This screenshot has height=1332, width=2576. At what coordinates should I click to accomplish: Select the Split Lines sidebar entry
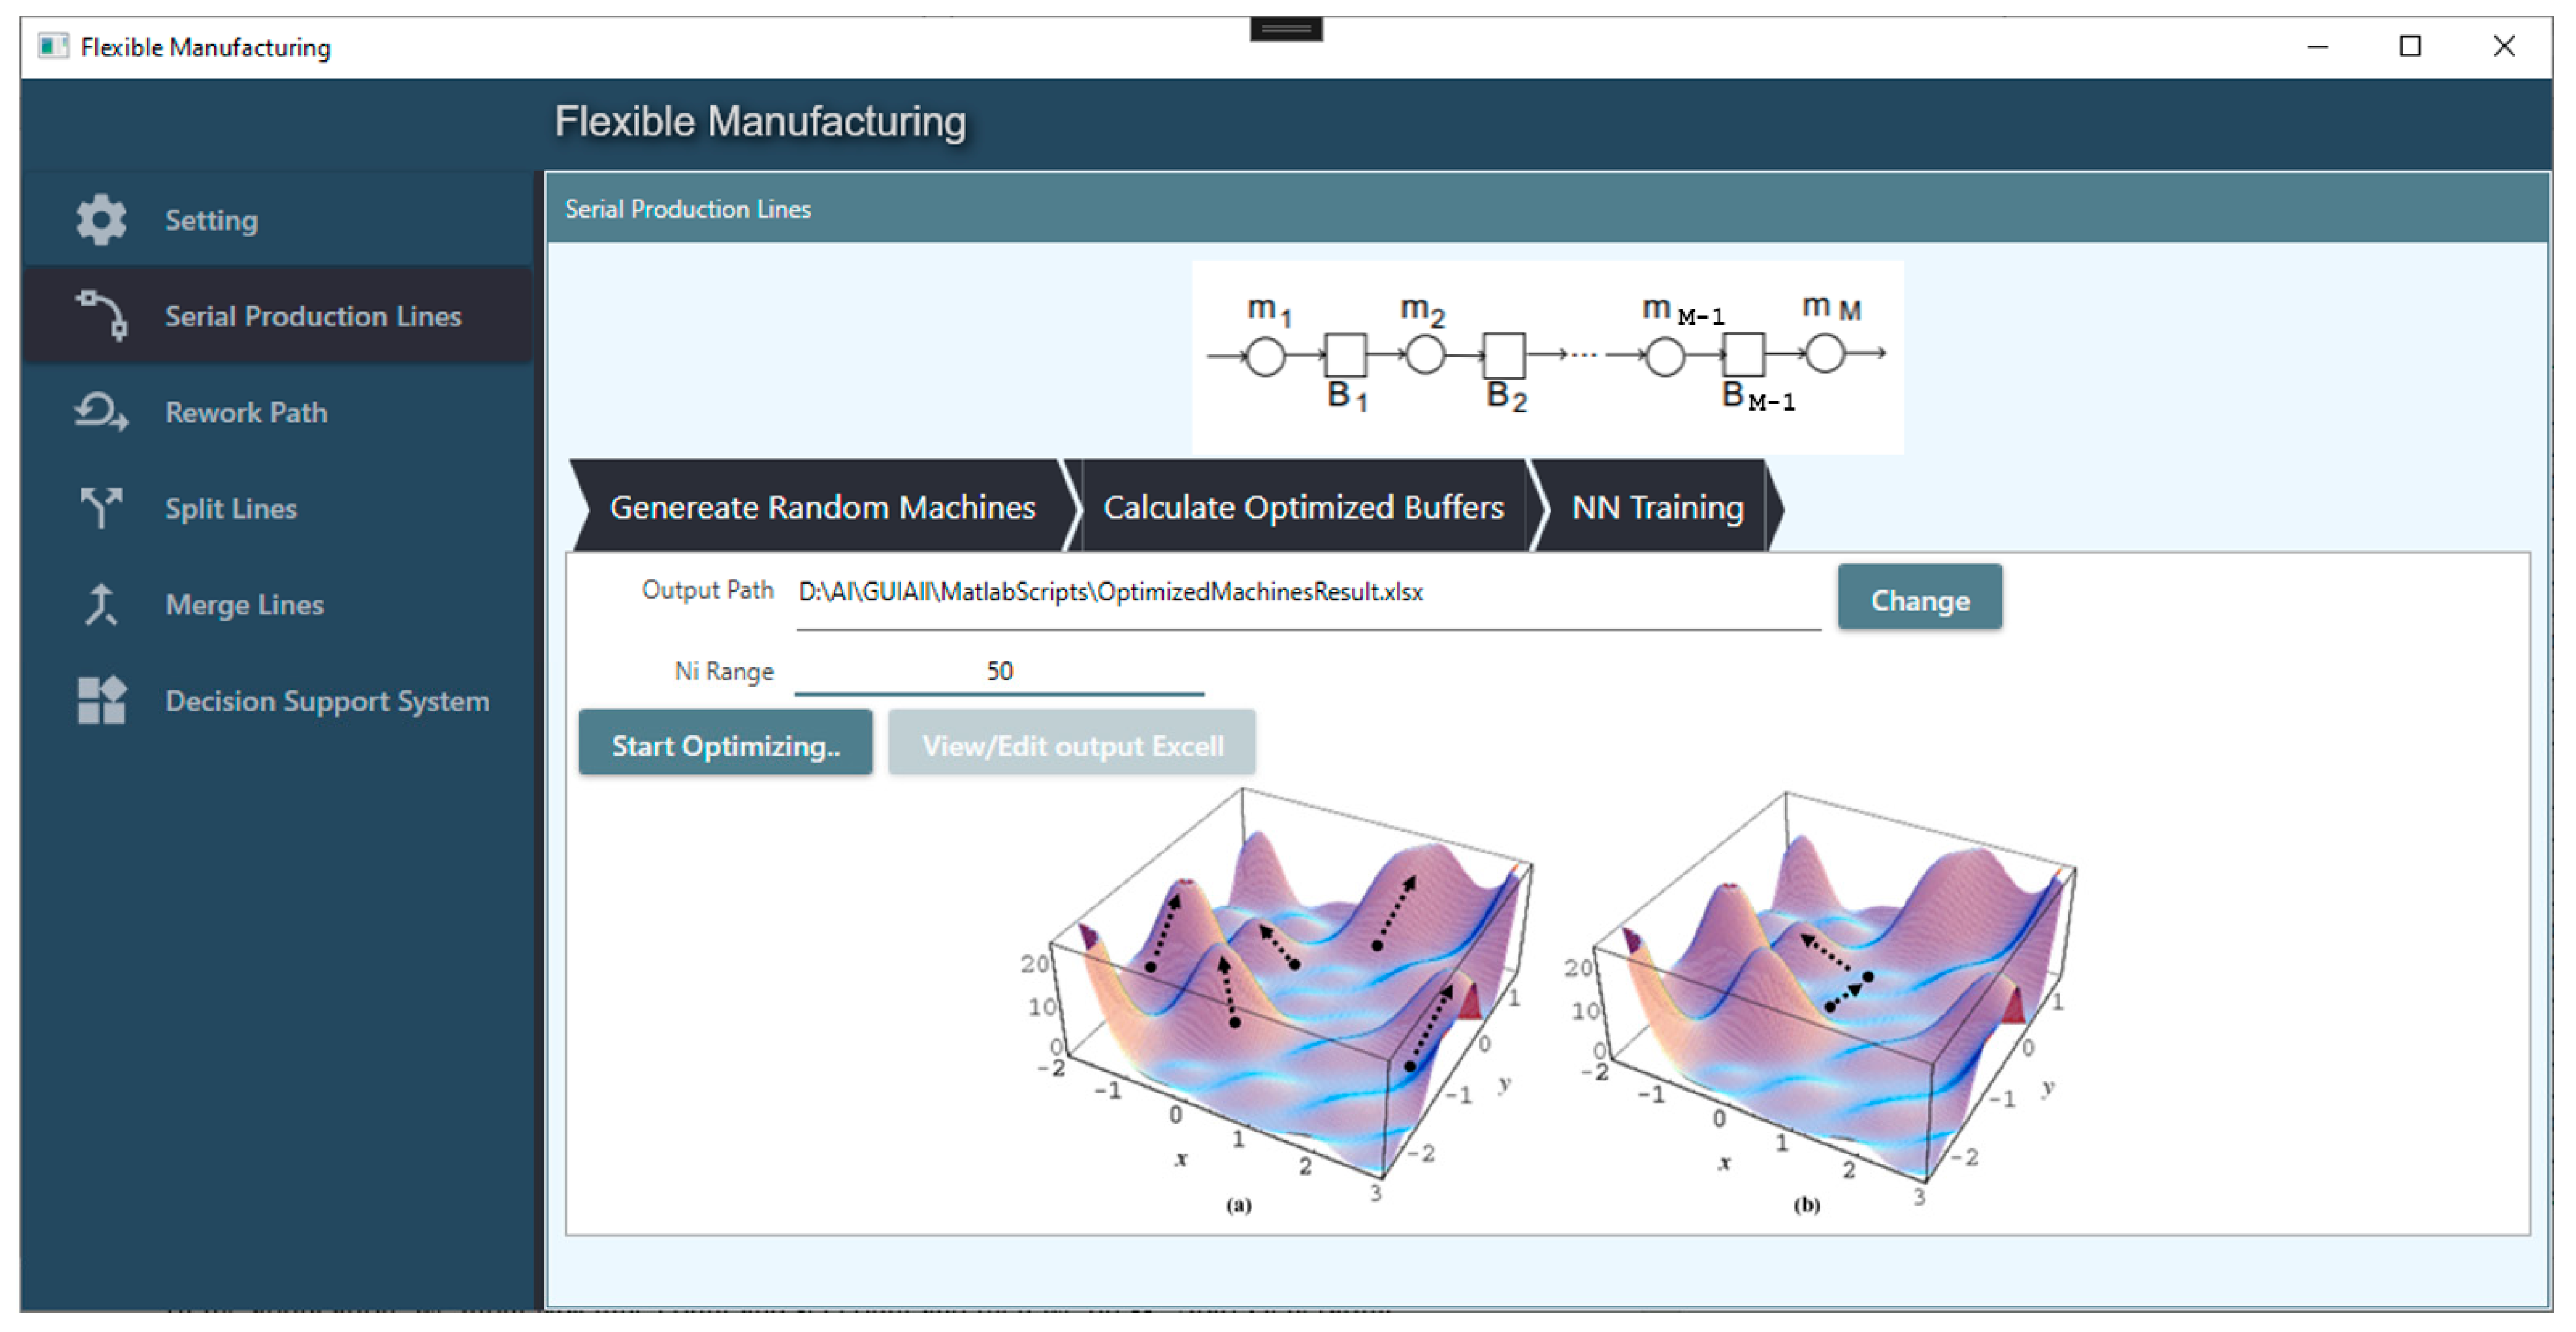pyautogui.click(x=231, y=508)
